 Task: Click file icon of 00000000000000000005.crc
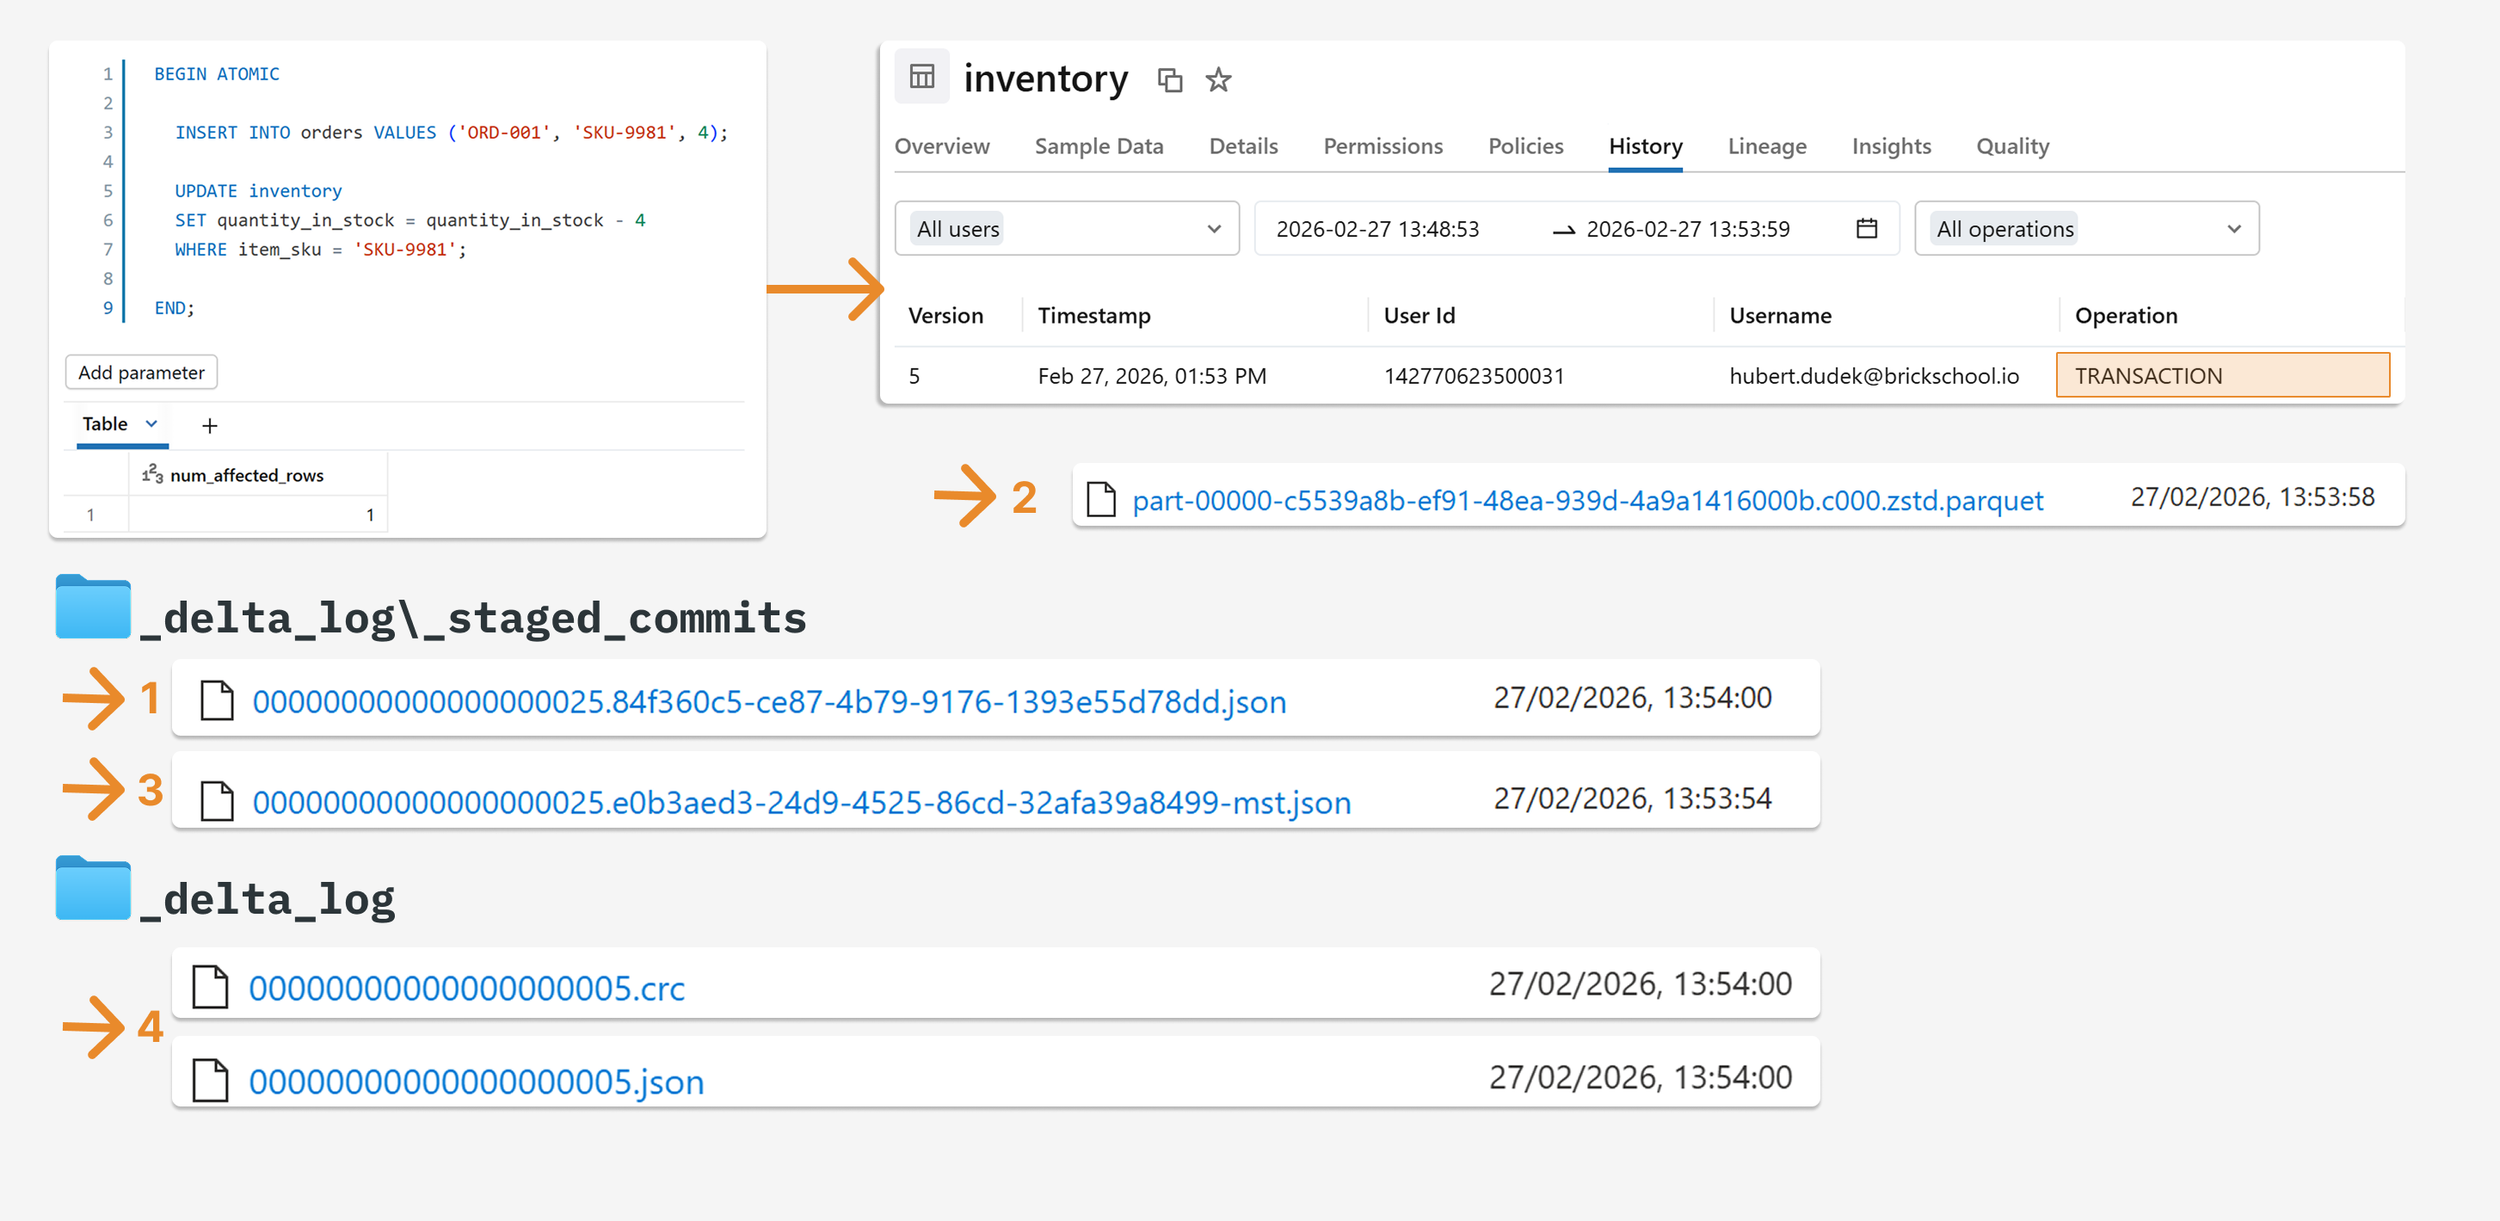point(210,987)
